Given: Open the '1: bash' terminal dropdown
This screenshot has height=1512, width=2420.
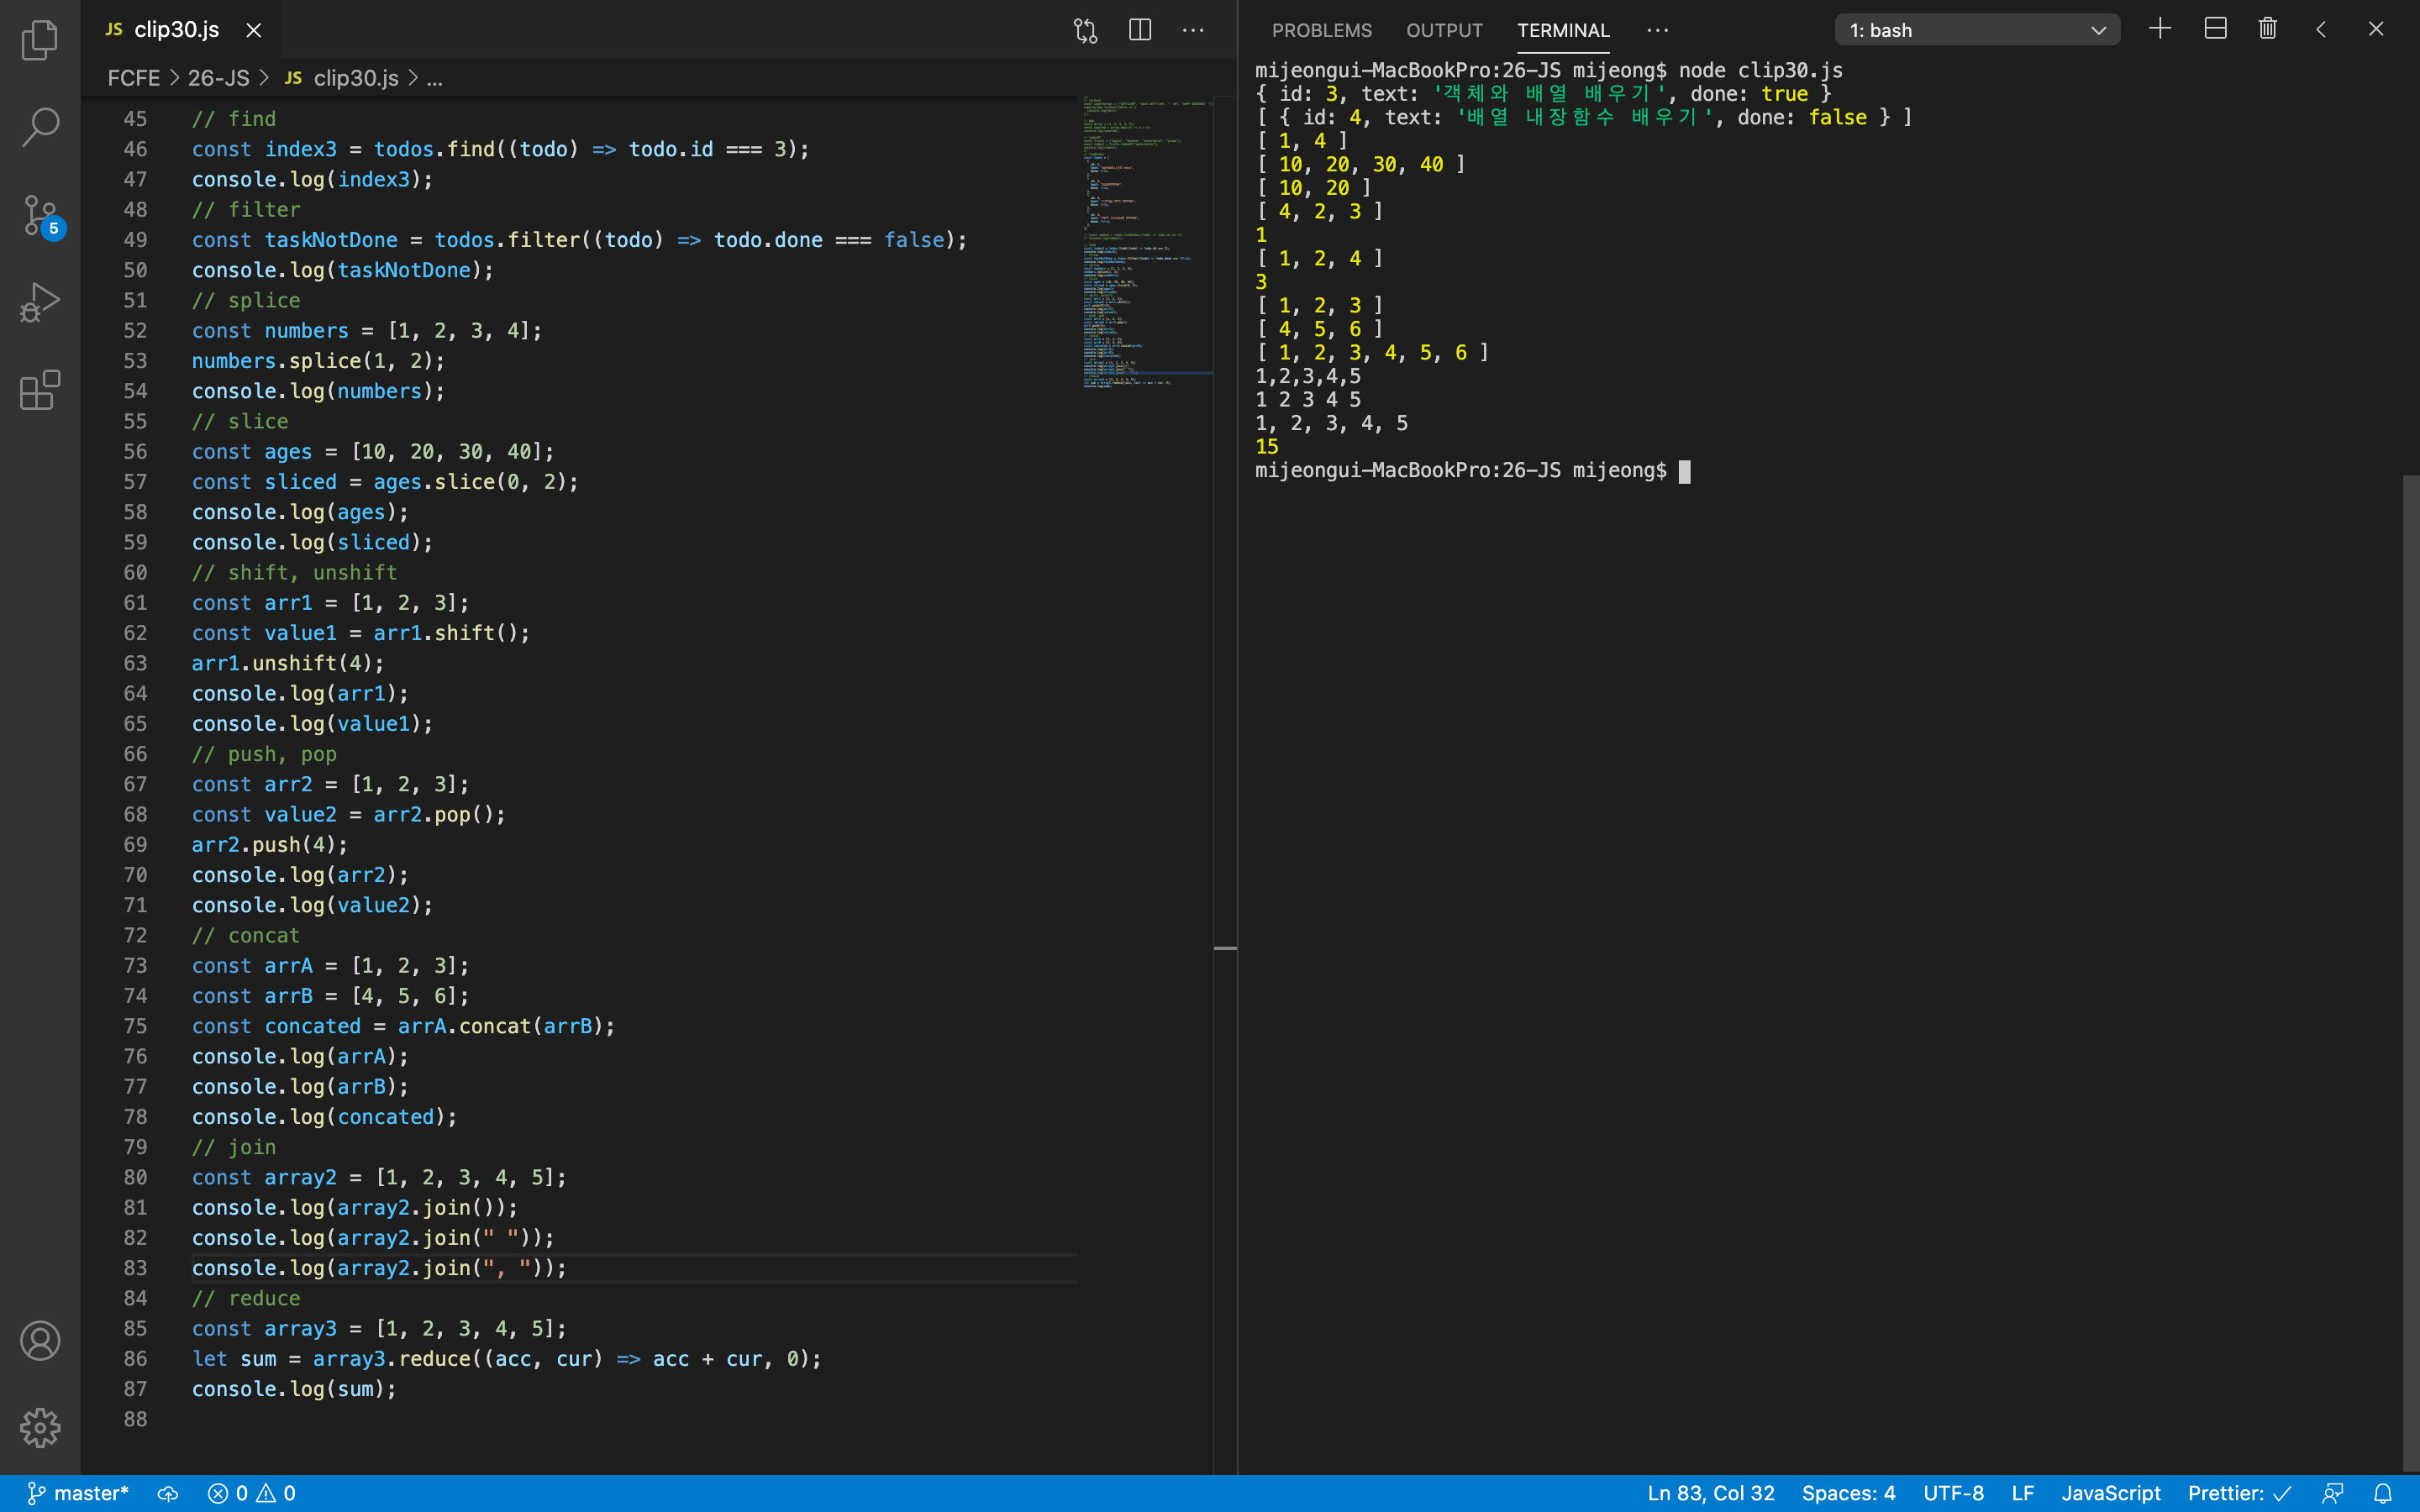Looking at the screenshot, I should tap(1977, 30).
